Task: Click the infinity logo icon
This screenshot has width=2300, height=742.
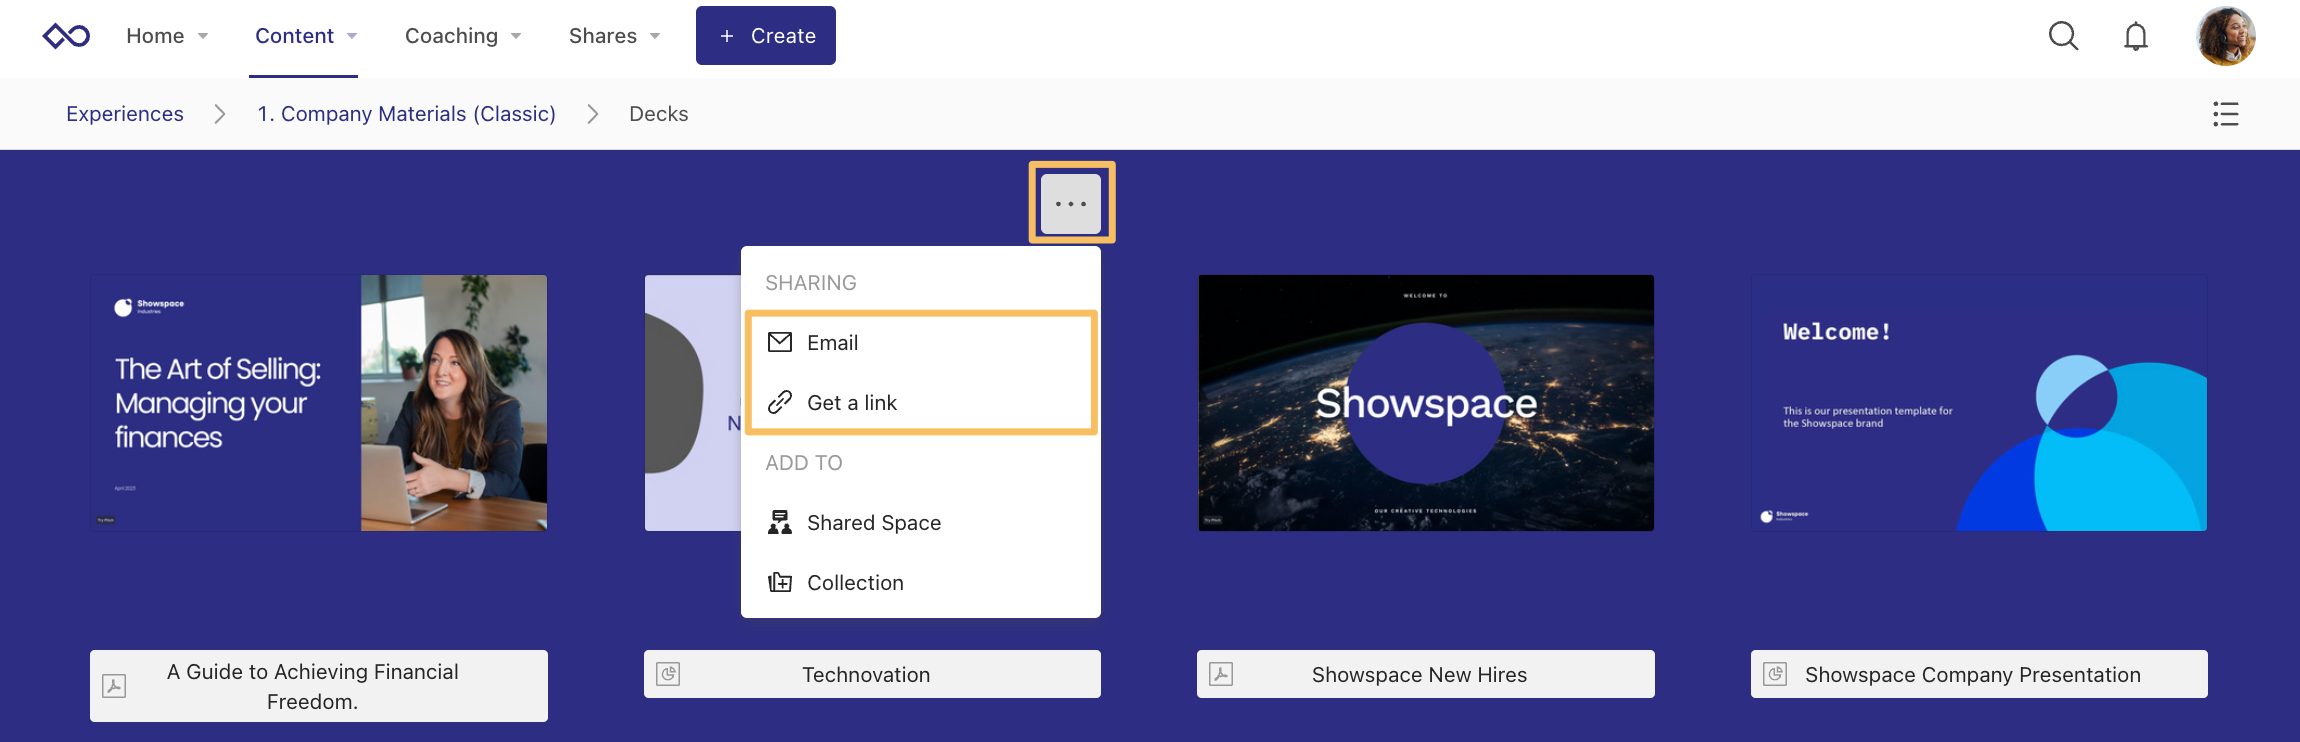Action: pos(67,36)
